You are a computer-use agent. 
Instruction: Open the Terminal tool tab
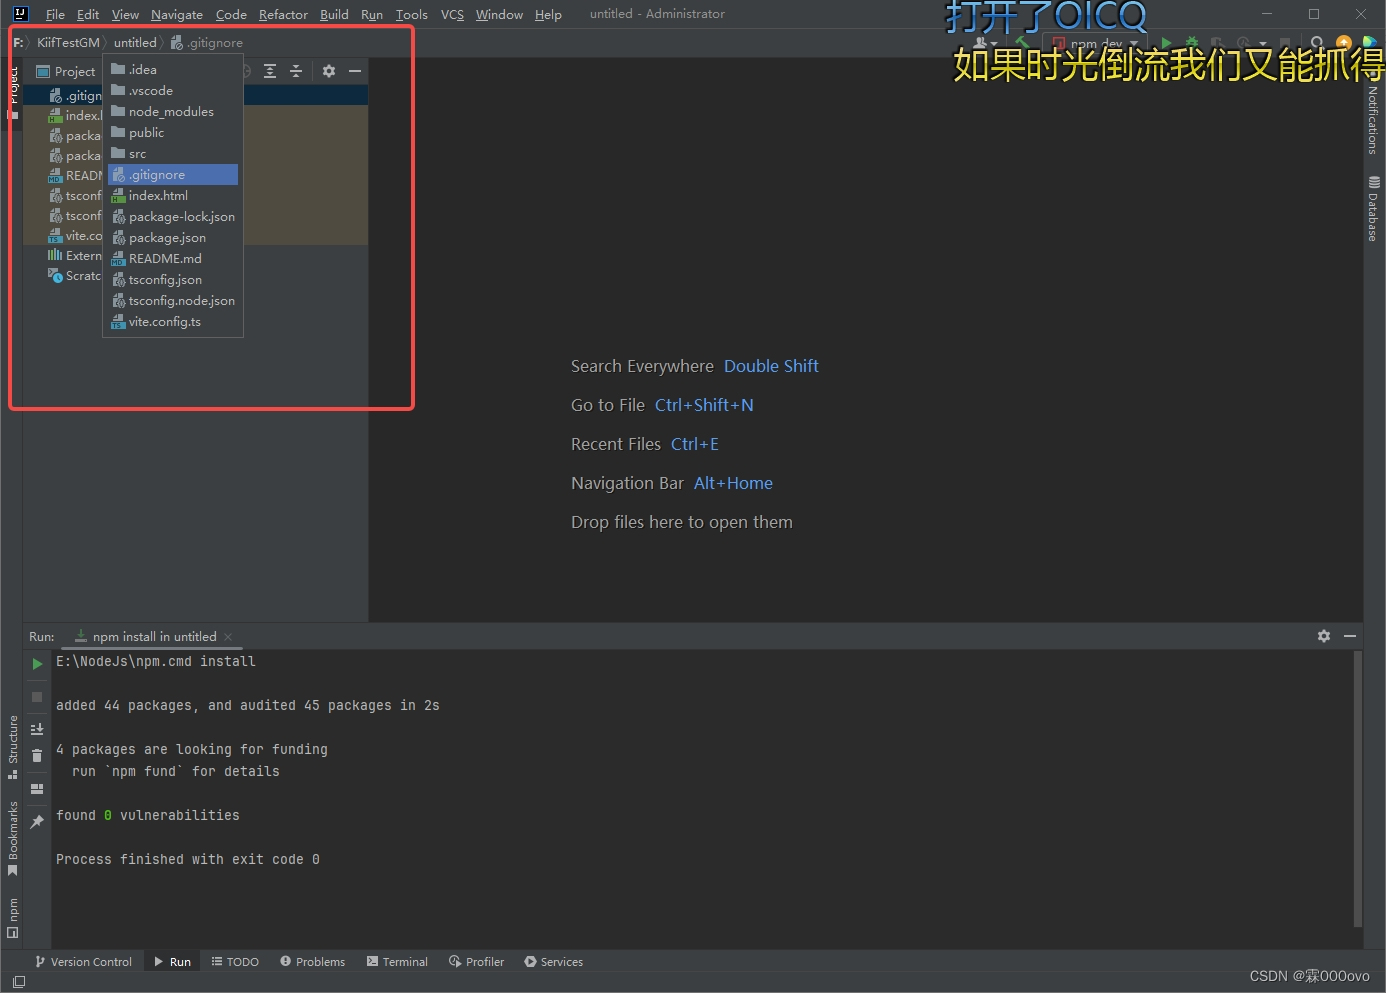pyautogui.click(x=397, y=962)
